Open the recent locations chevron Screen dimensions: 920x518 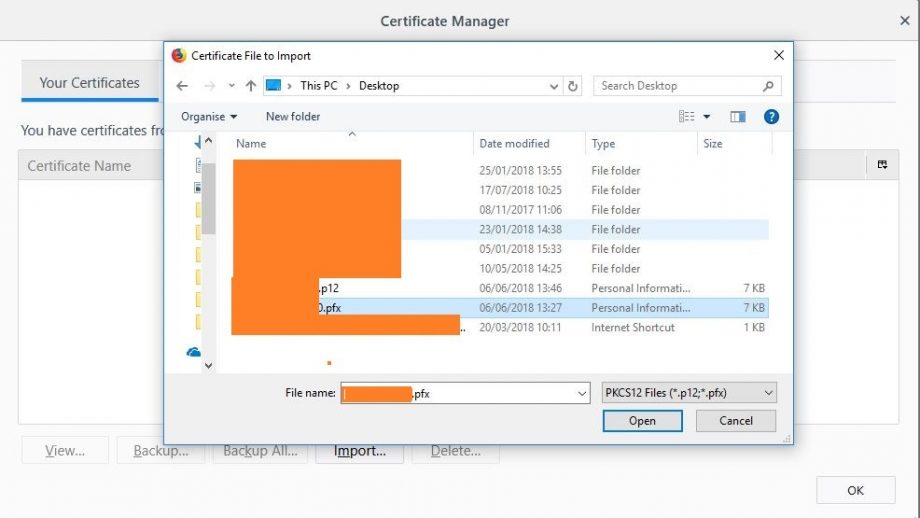pos(232,86)
